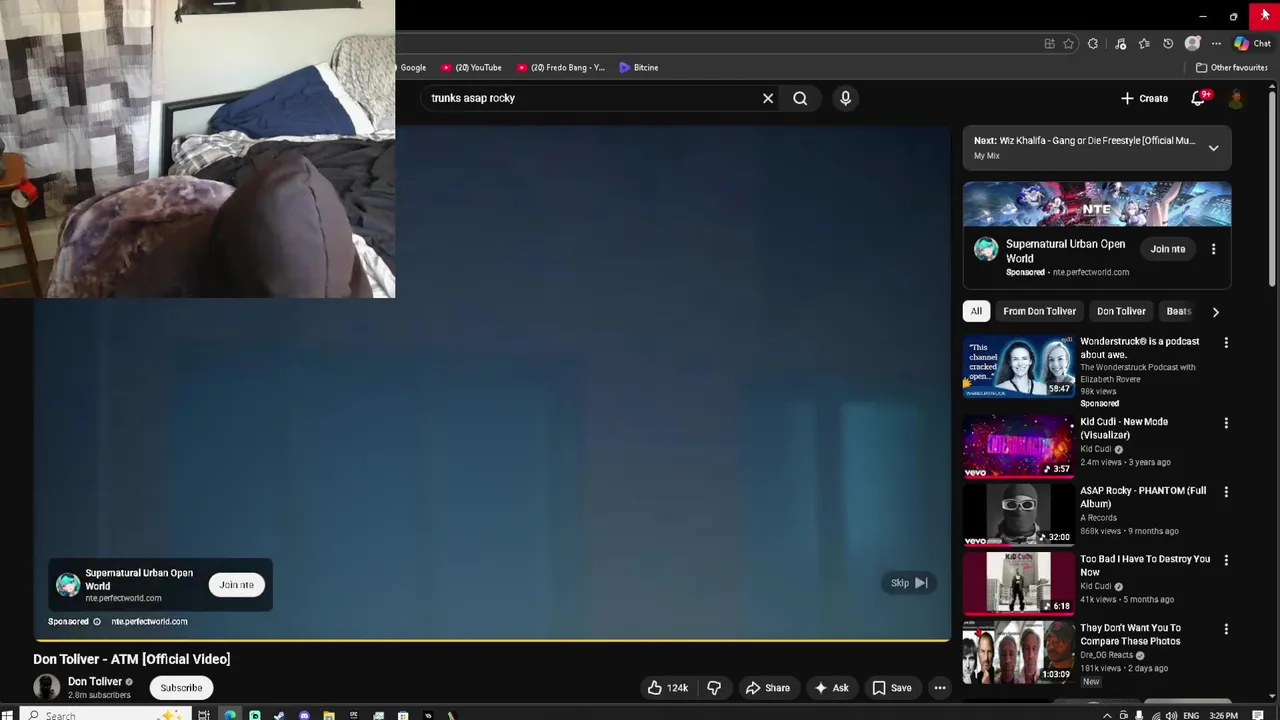The width and height of the screenshot is (1280, 720).
Task: Open the Copilot Chat button
Action: [1252, 44]
